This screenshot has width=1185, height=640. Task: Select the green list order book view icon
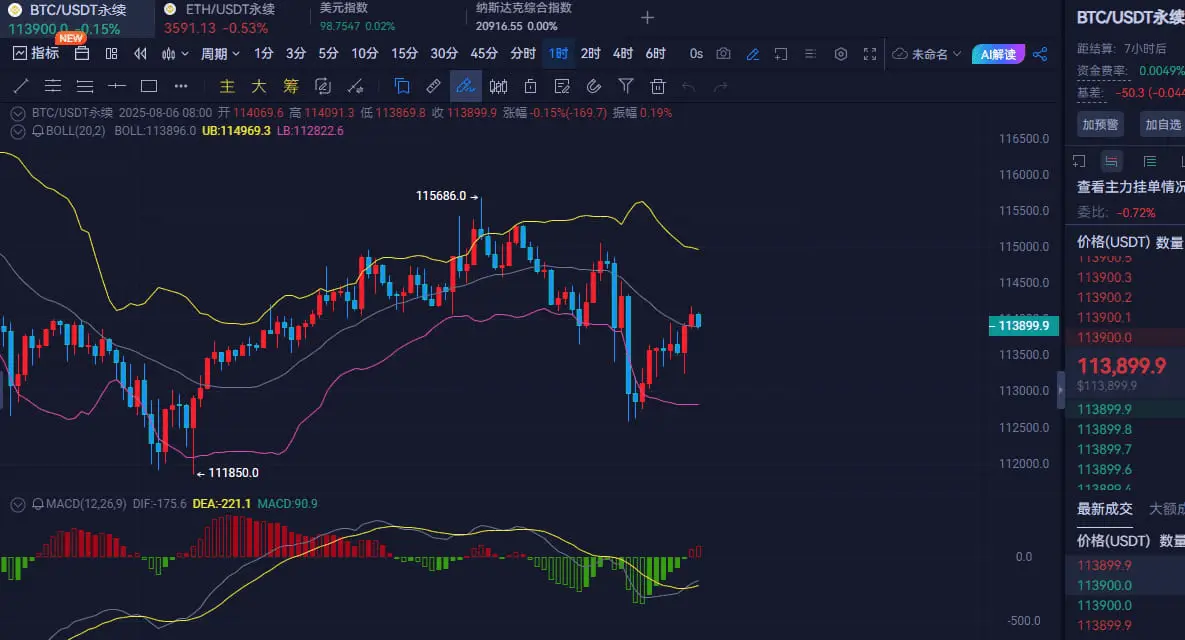(x=1150, y=161)
